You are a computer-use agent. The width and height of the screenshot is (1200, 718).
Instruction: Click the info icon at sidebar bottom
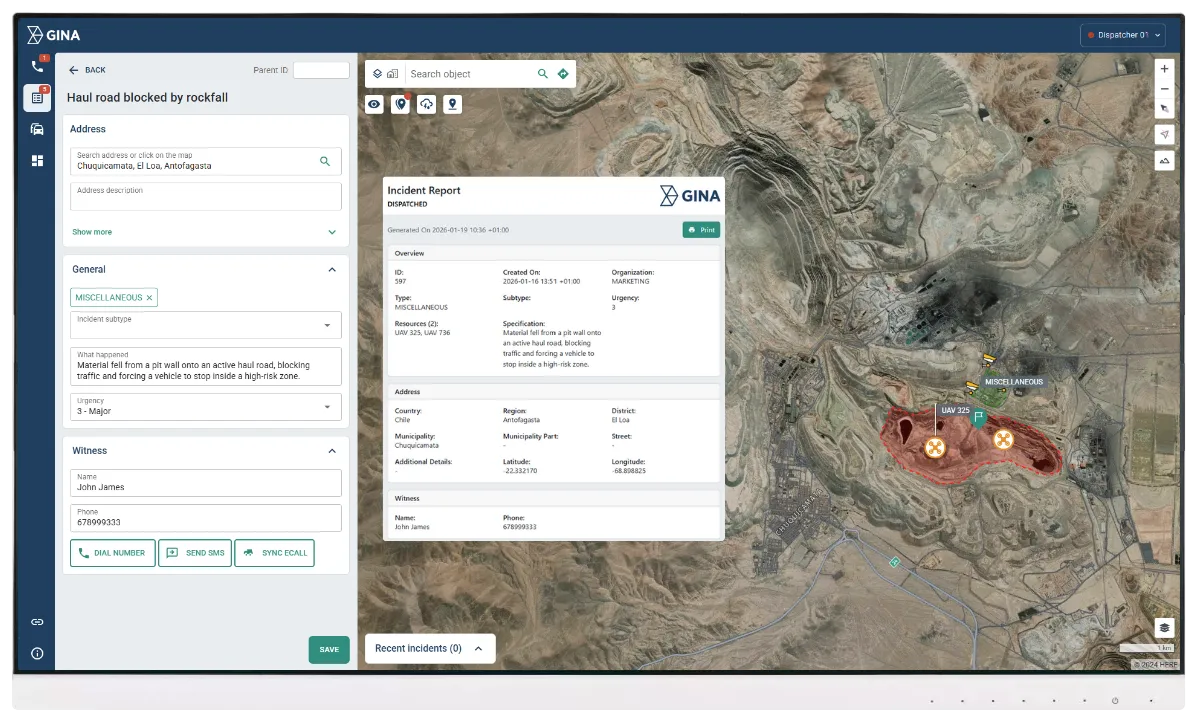pos(37,653)
